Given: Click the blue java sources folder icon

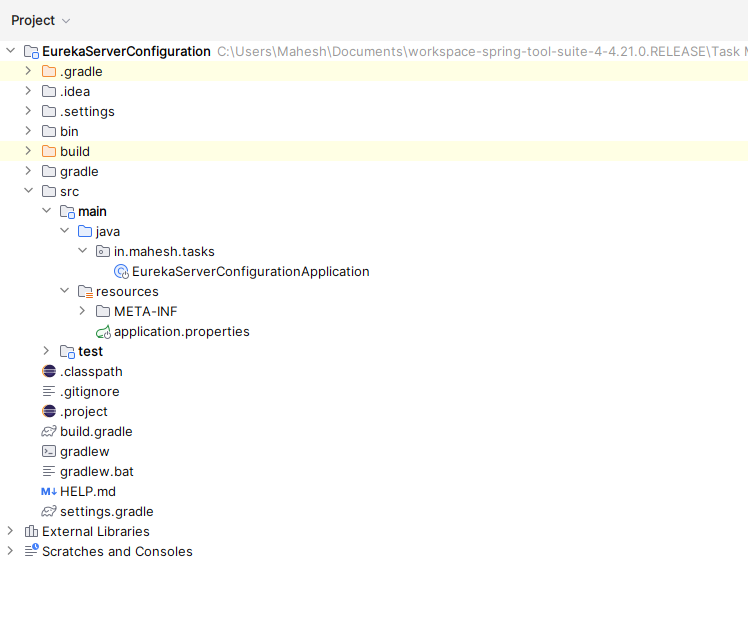Looking at the screenshot, I should tap(85, 231).
